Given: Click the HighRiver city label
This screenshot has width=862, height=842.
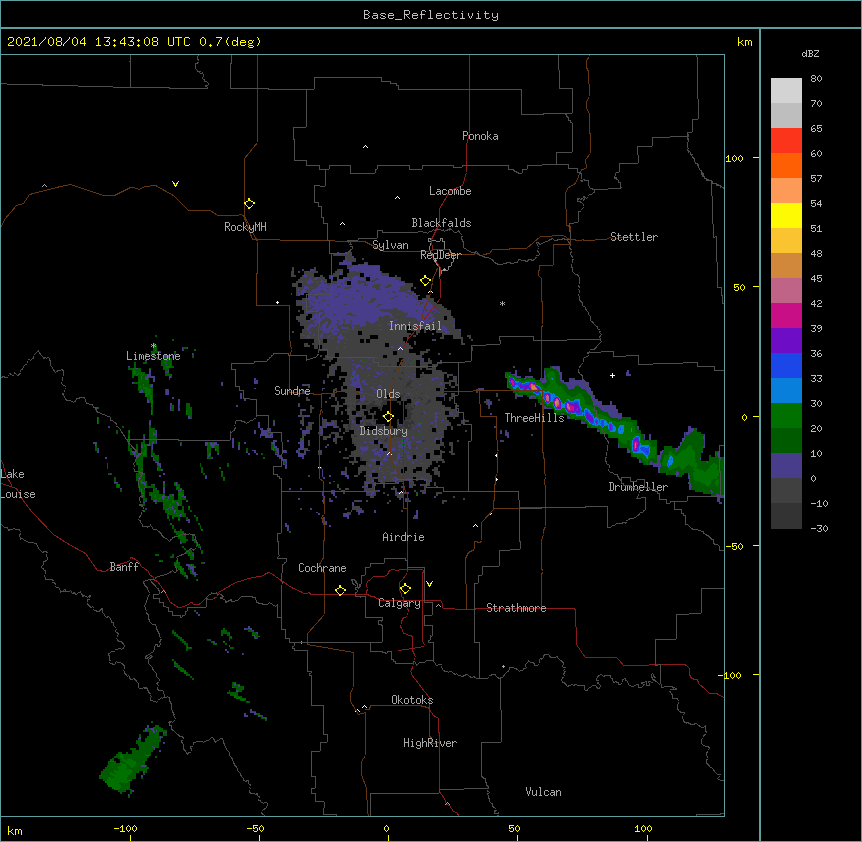Looking at the screenshot, I should [430, 743].
